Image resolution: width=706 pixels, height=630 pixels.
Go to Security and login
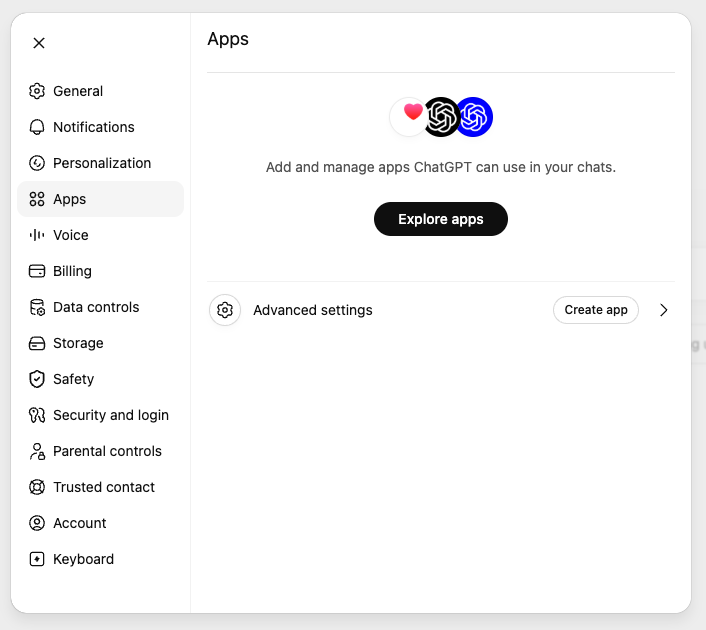tap(100, 415)
